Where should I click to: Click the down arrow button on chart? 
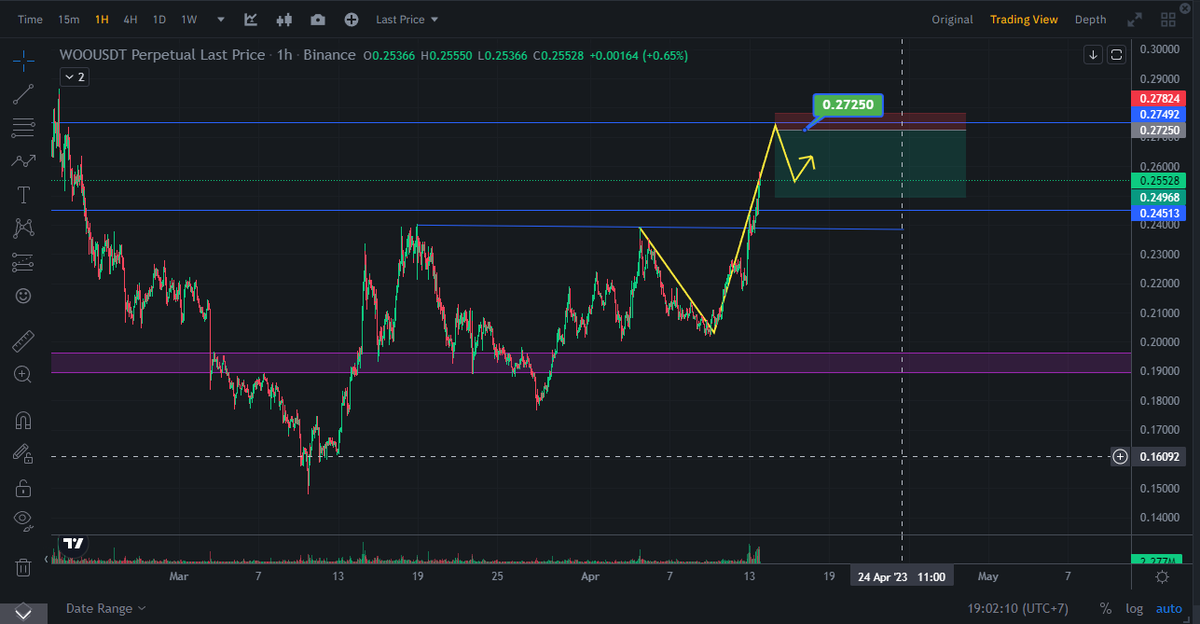click(1094, 54)
